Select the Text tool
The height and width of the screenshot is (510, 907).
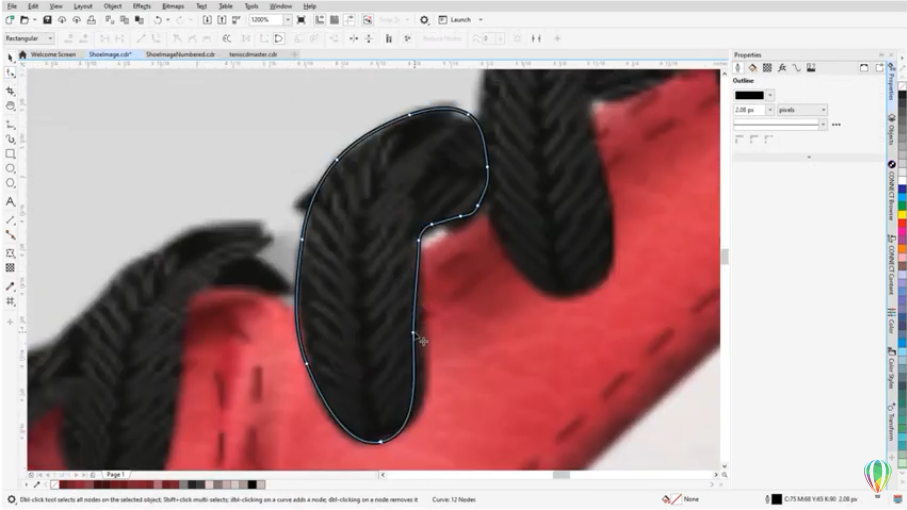click(11, 202)
